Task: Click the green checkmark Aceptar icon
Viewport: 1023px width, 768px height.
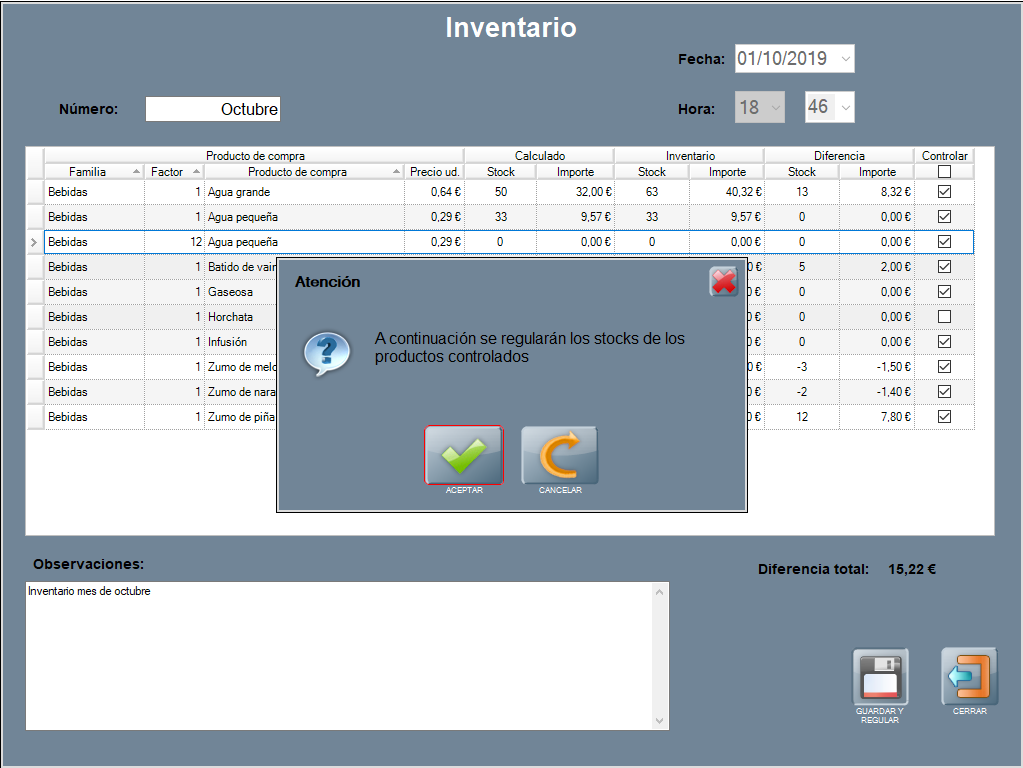Action: coord(463,456)
